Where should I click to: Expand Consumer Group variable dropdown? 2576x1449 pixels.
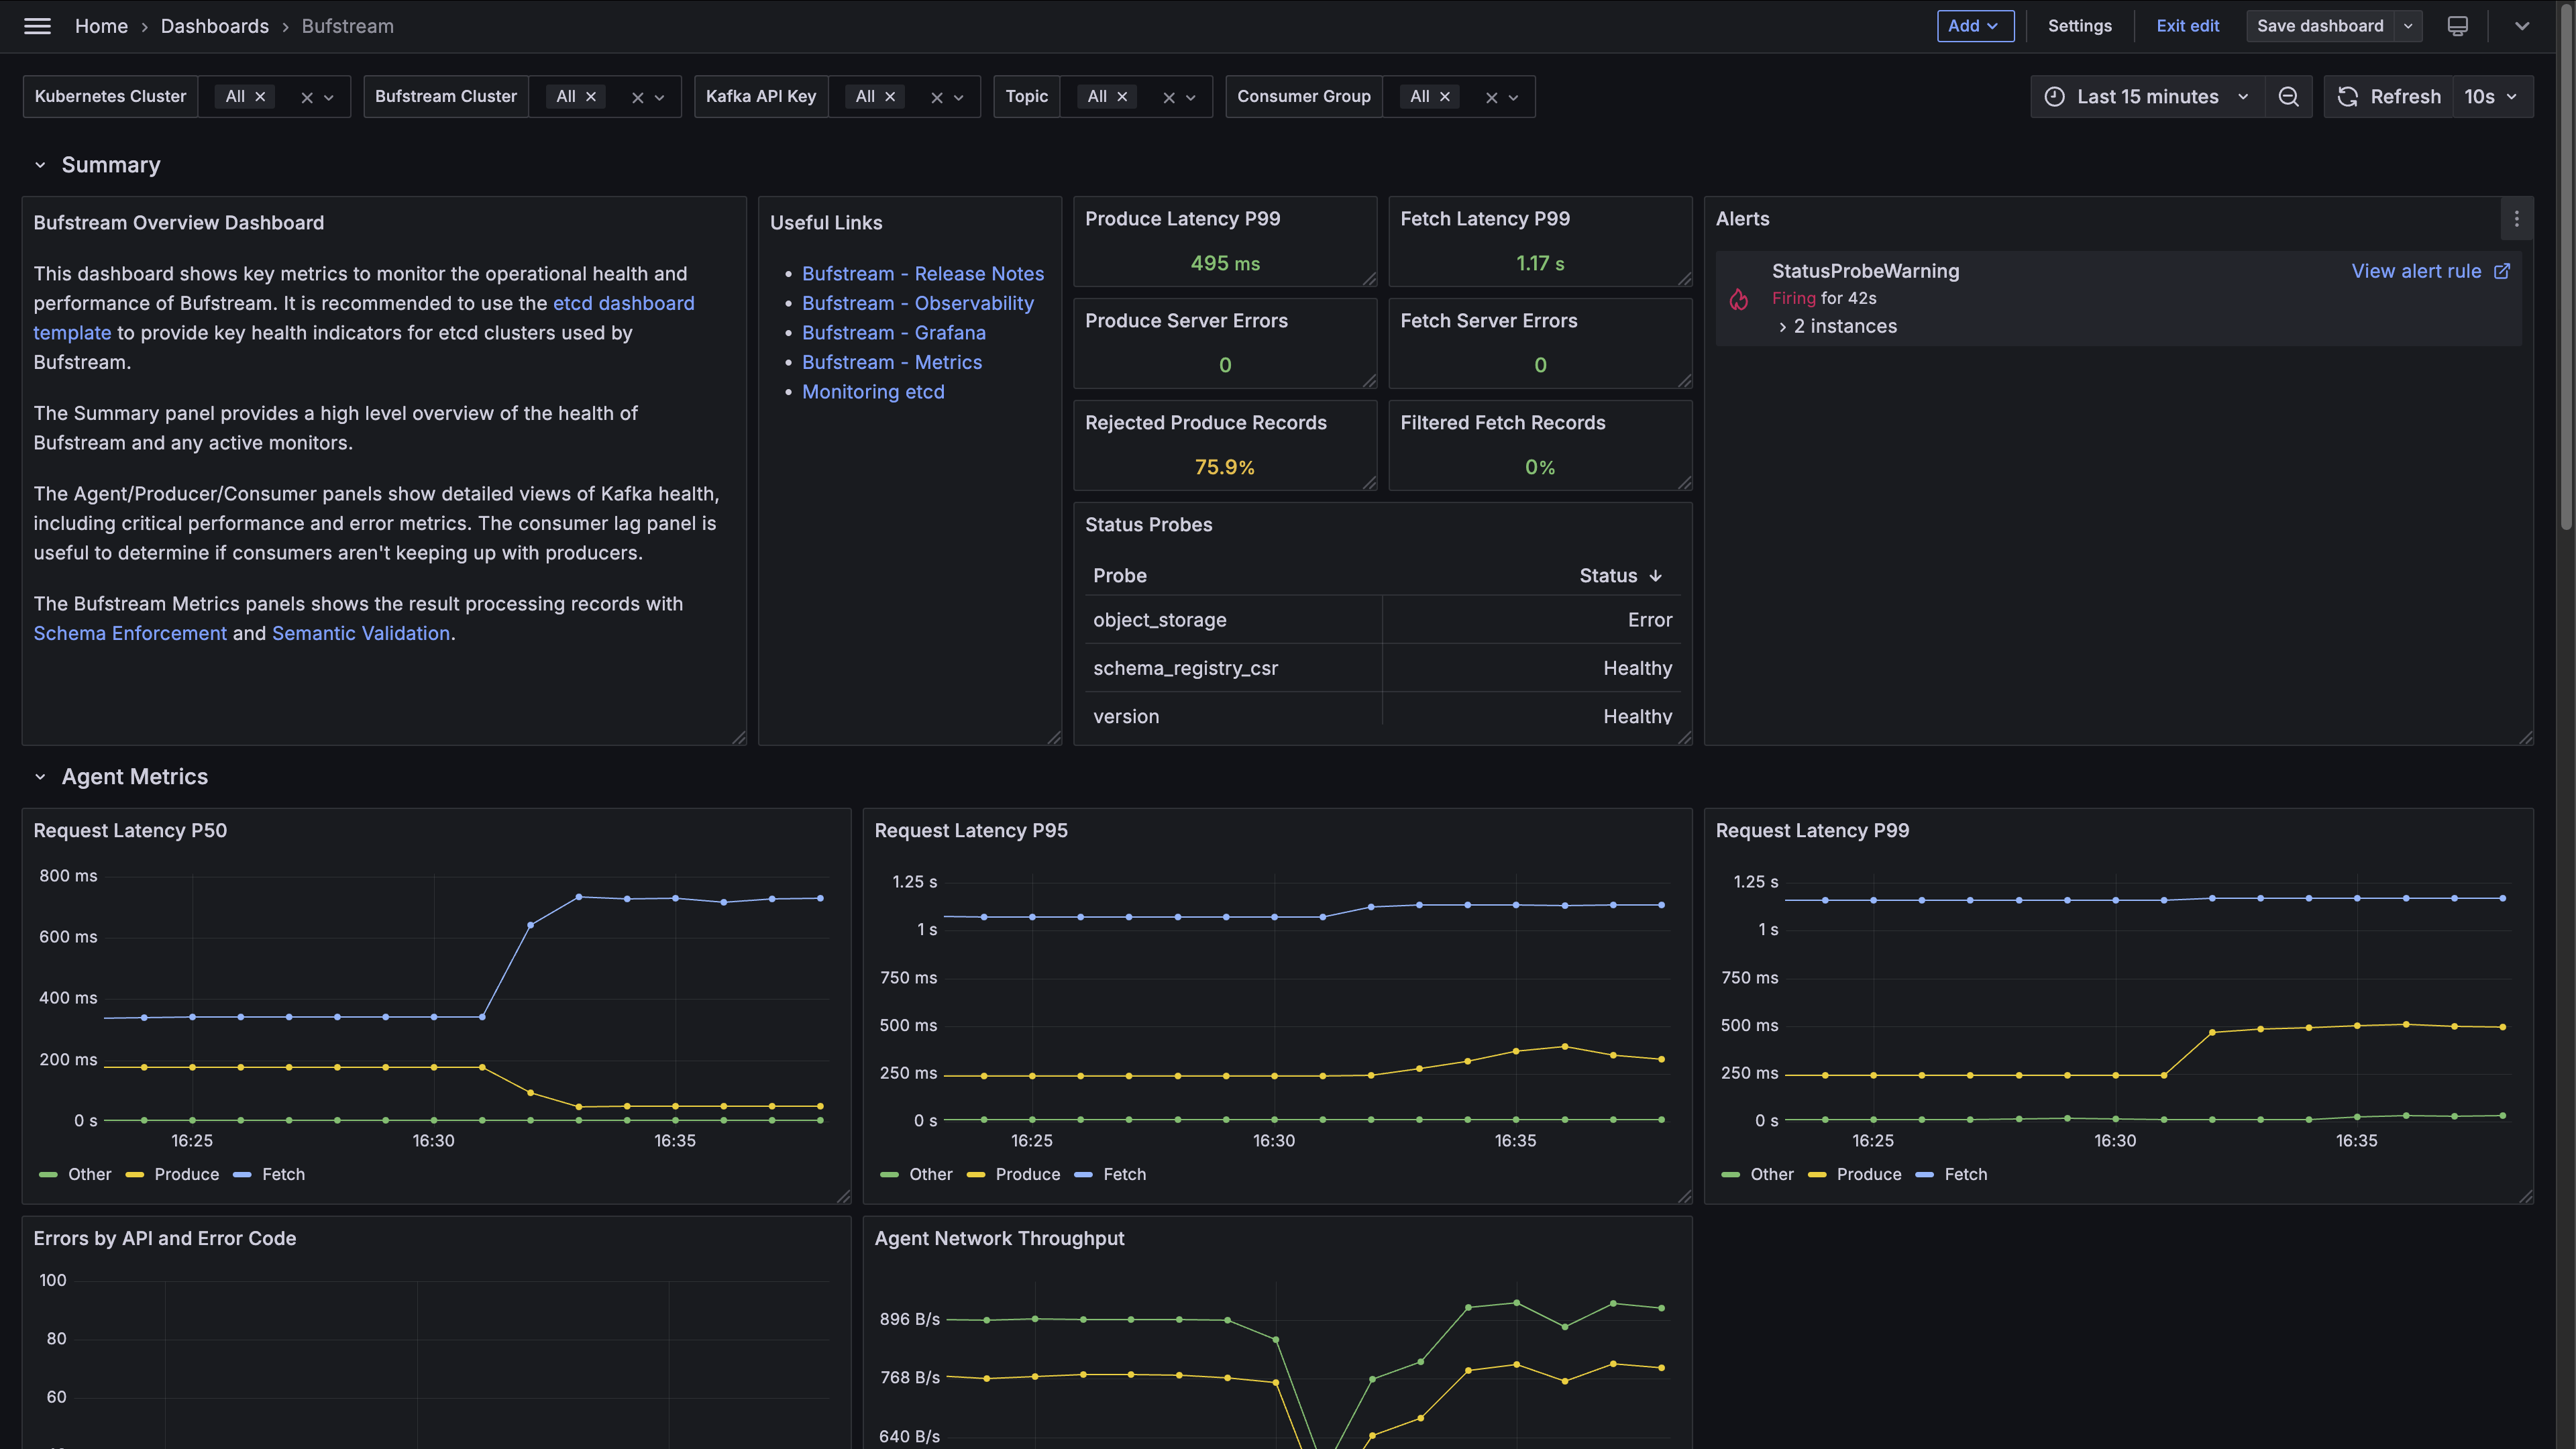[1514, 97]
